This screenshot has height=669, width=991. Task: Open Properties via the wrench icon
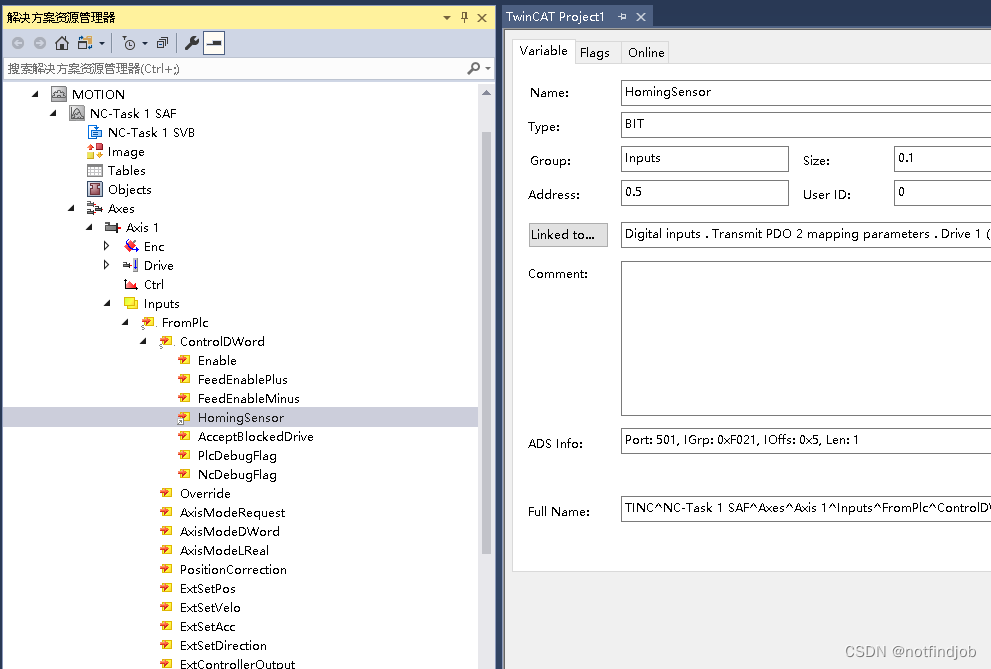tap(192, 43)
